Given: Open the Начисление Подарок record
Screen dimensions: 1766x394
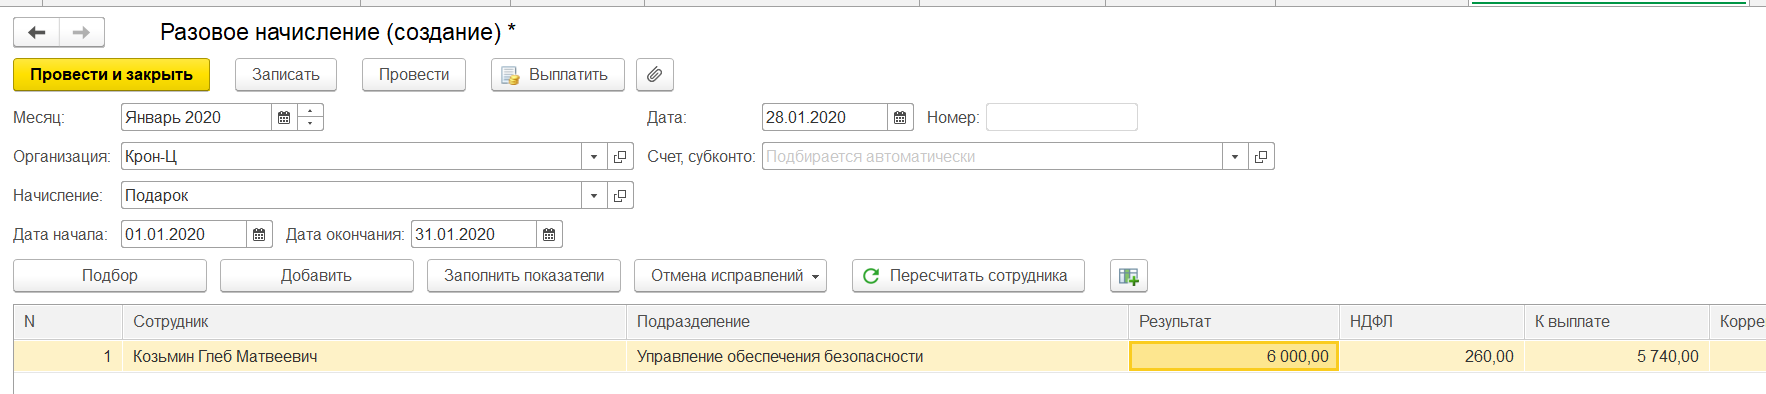Looking at the screenshot, I should (620, 196).
